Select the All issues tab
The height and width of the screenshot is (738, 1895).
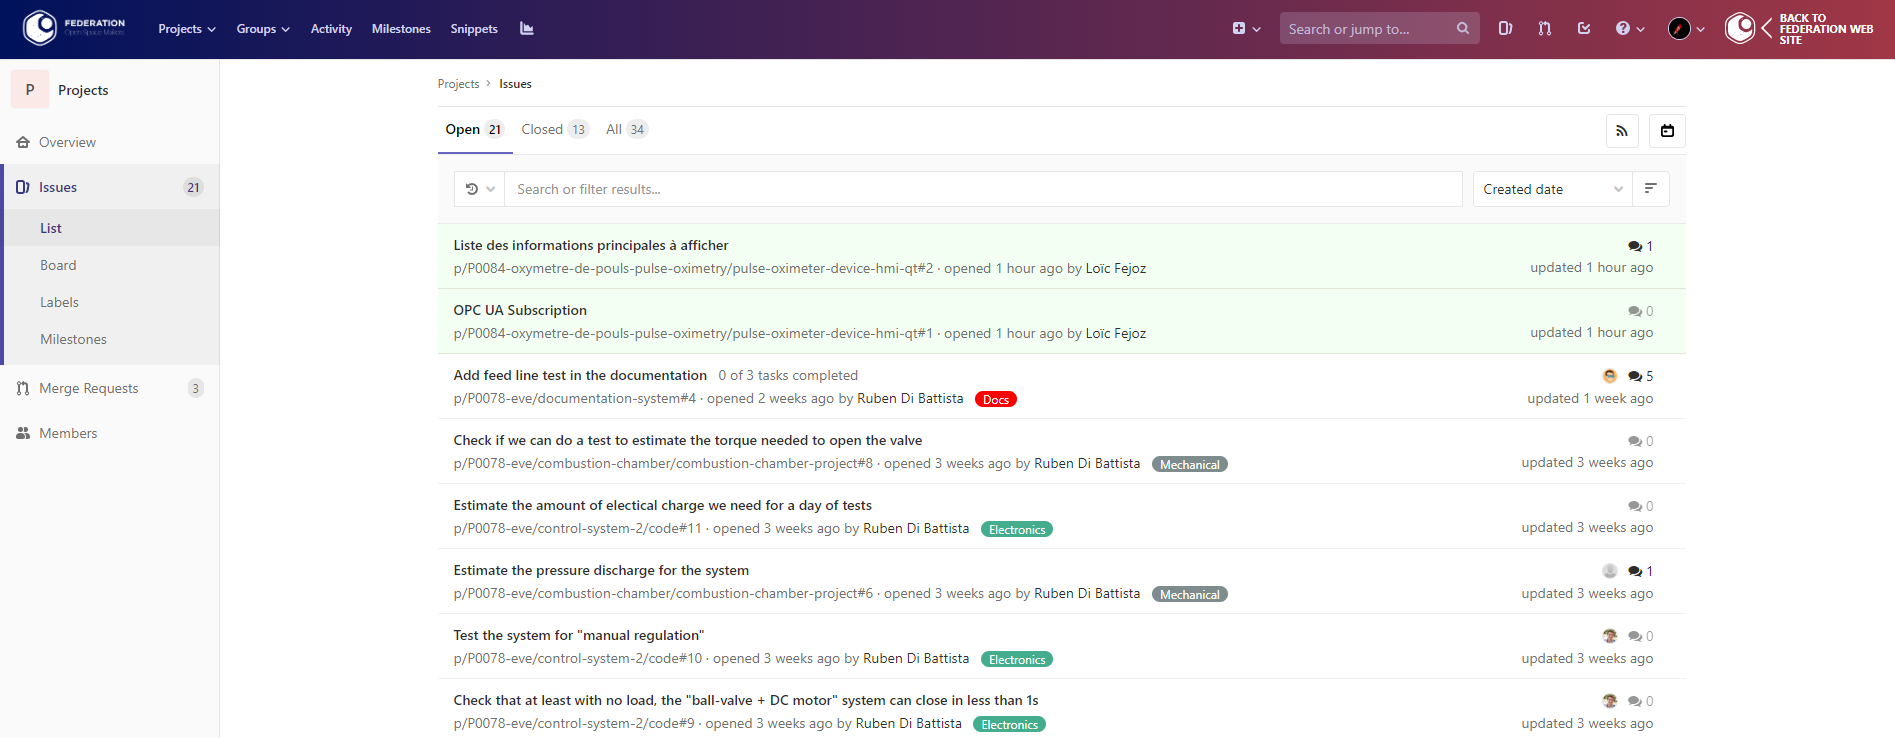(625, 130)
